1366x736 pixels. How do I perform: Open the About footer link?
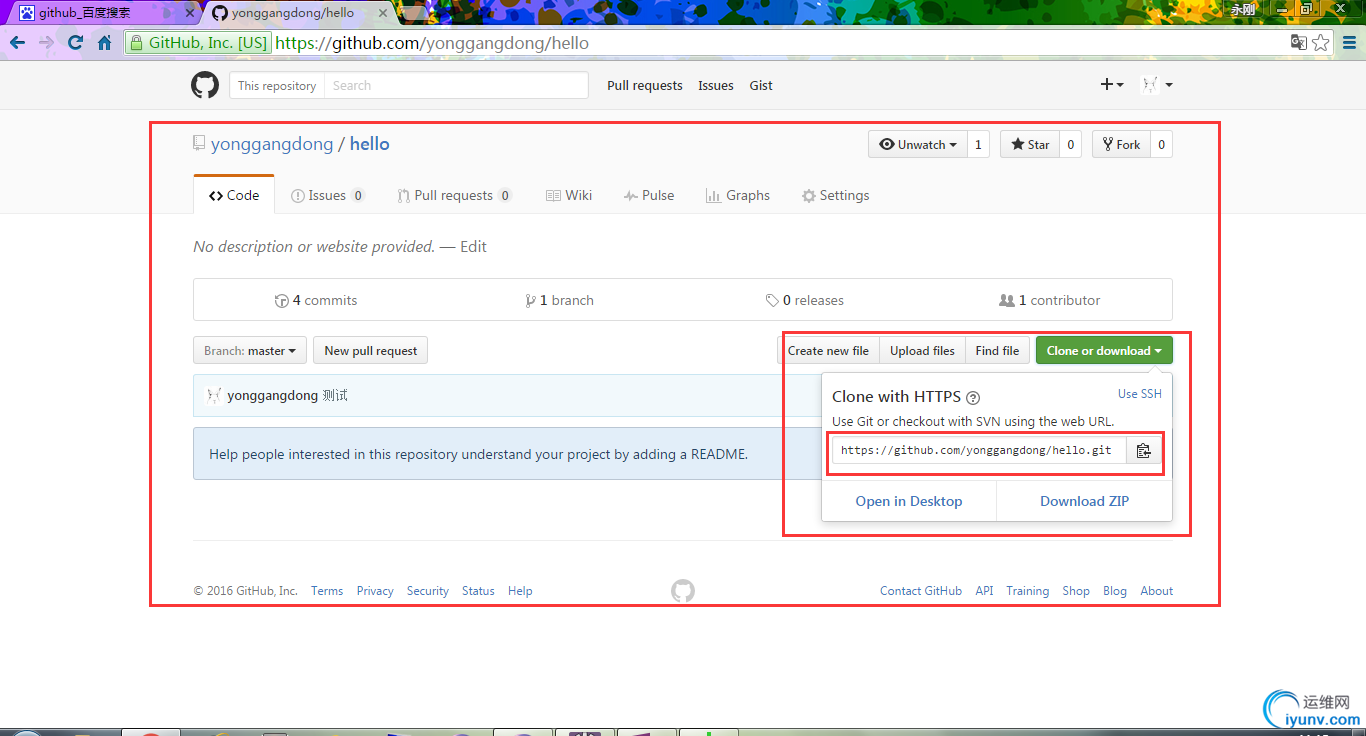(x=1157, y=591)
